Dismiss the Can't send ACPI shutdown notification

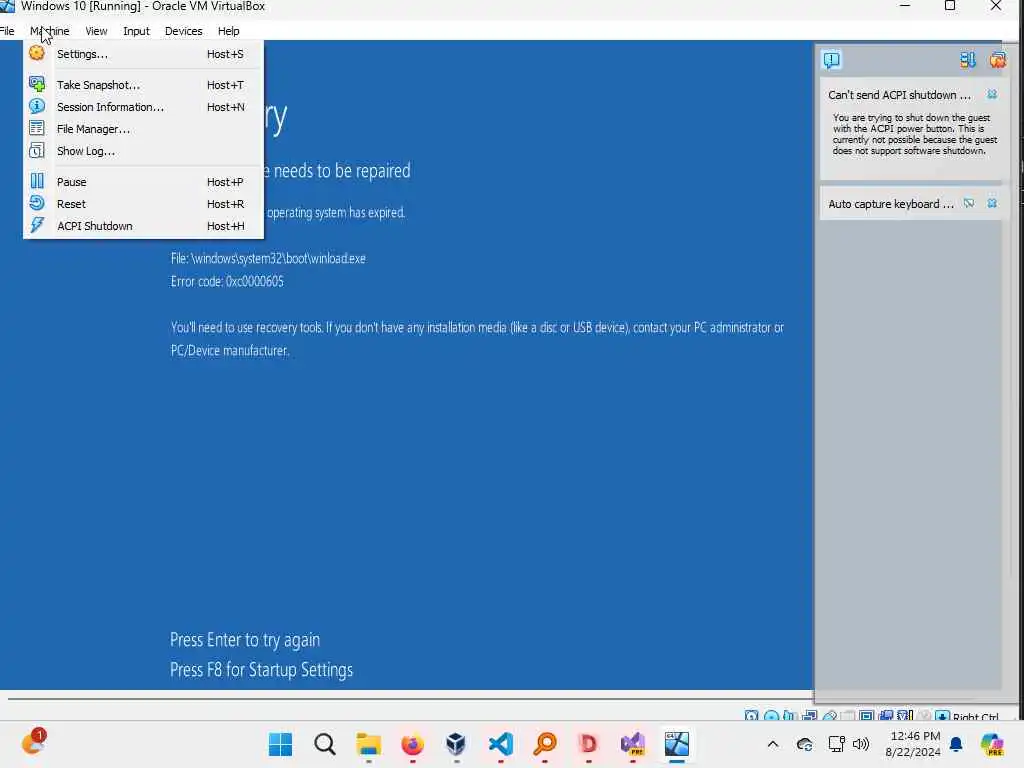click(x=992, y=95)
